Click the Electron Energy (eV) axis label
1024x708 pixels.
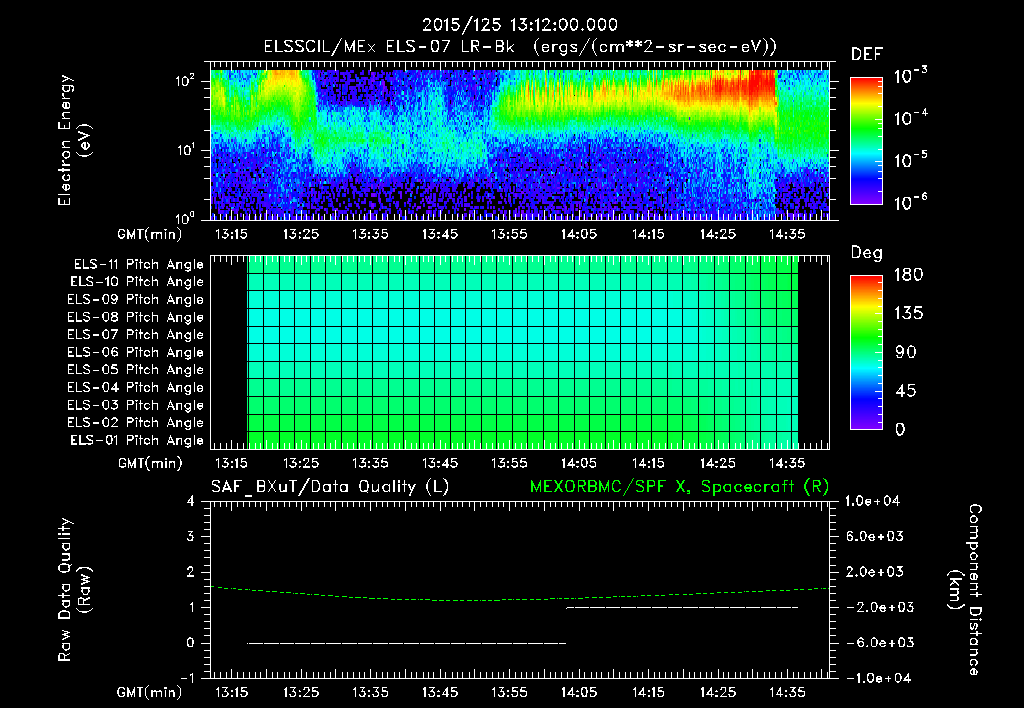pos(74,140)
